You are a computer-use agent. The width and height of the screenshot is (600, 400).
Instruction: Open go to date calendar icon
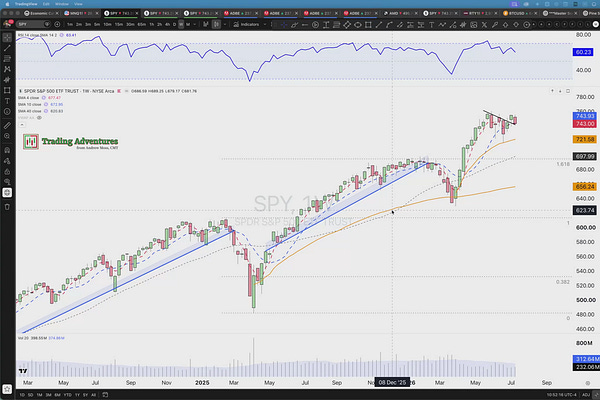point(105,395)
